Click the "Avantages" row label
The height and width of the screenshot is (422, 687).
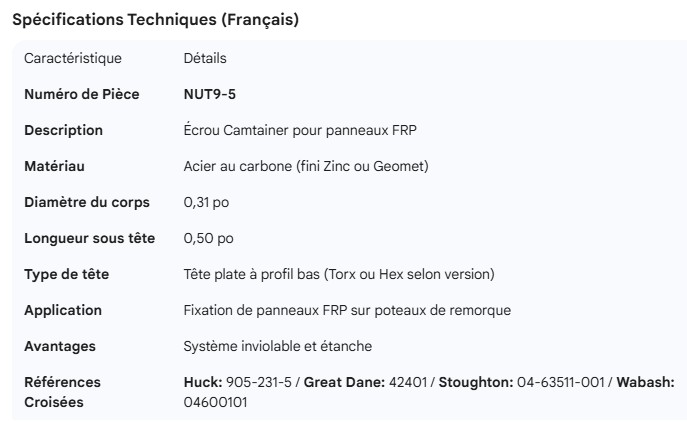pyautogui.click(x=60, y=347)
